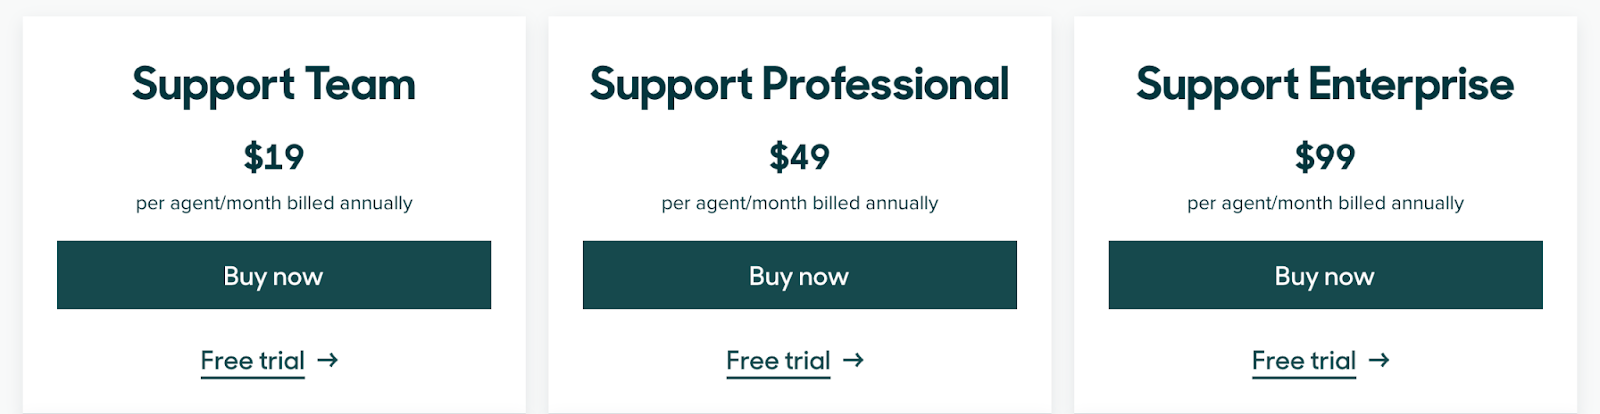Click the Support Enterprise plan heading

point(1325,85)
